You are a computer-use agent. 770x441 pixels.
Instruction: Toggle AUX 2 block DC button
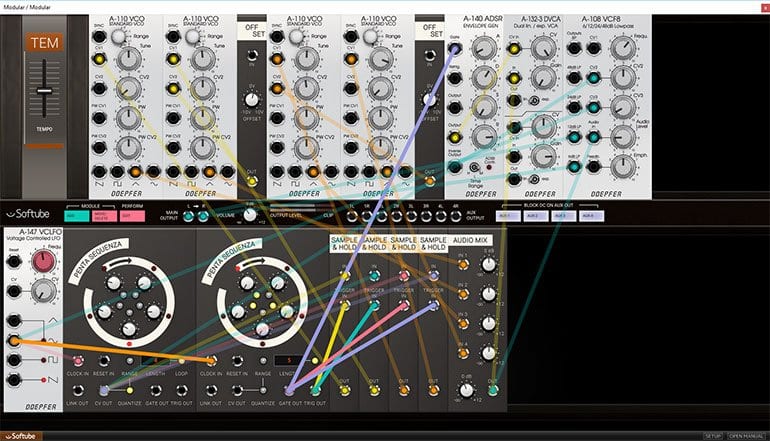pos(536,216)
